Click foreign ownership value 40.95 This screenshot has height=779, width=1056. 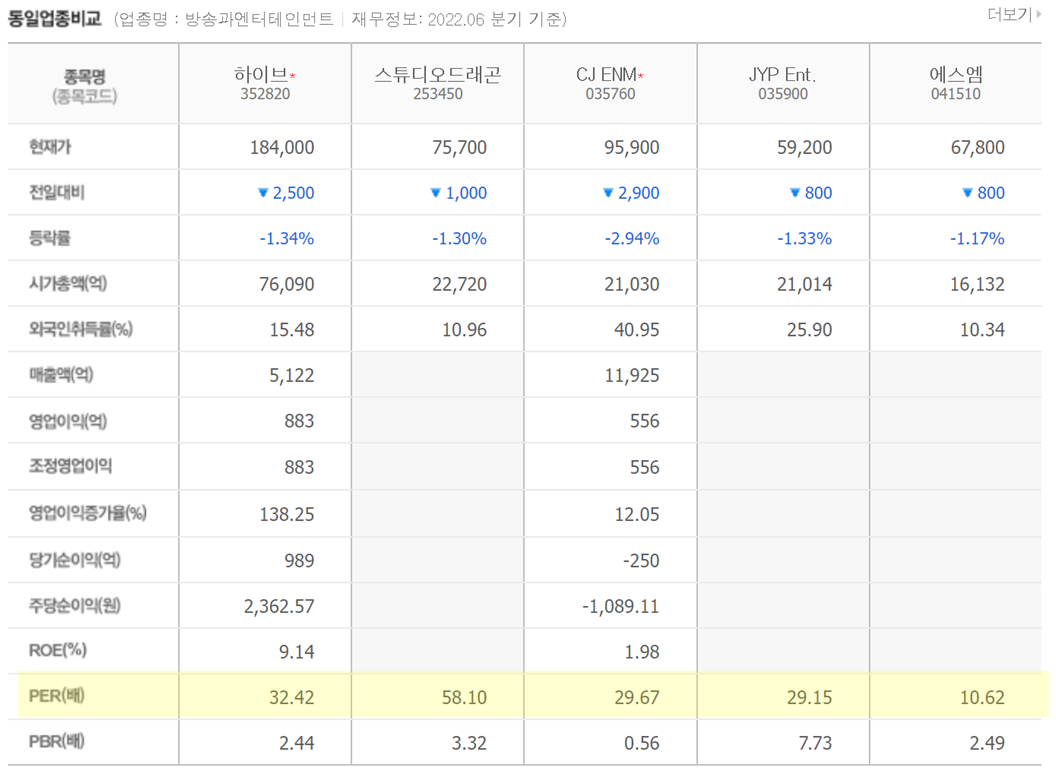click(637, 330)
